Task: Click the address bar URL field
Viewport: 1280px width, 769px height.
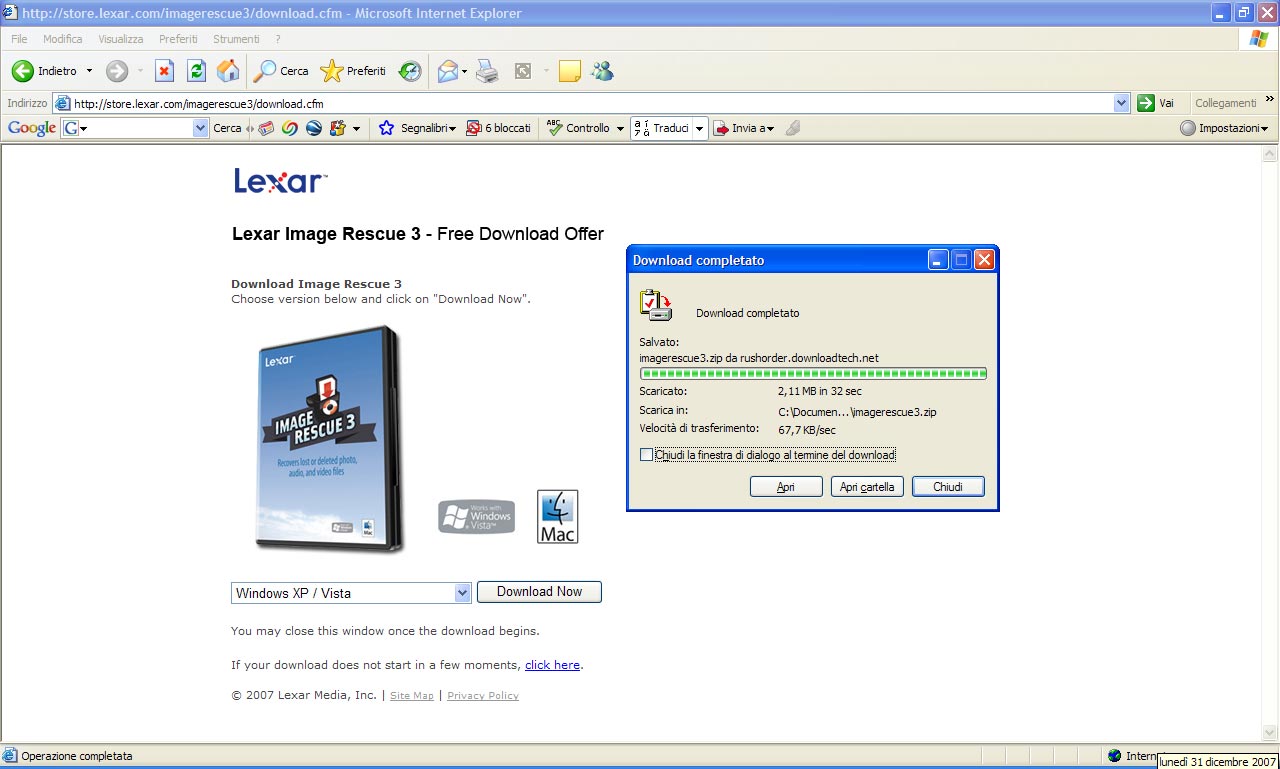Action: 591,103
